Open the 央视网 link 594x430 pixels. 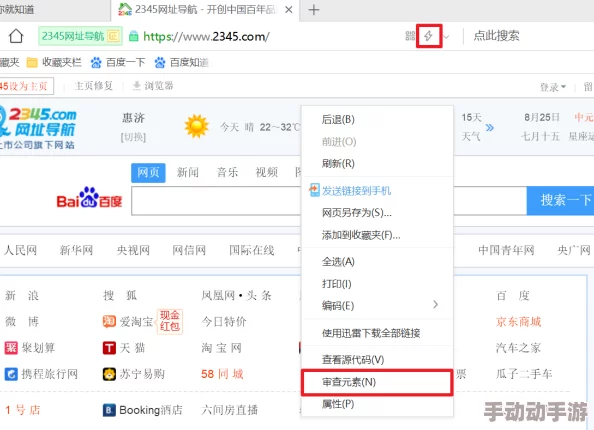point(133,250)
